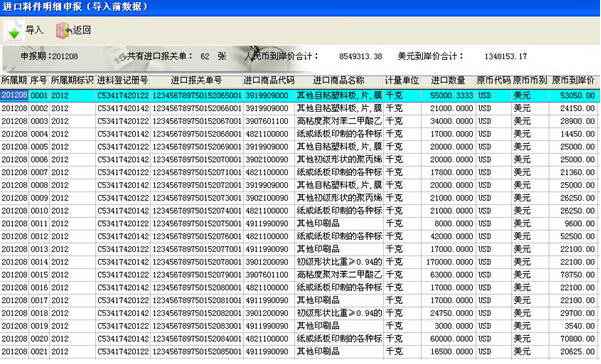This screenshot has height=364, width=601.
Task: Click the 导入 button label
Action: click(34, 30)
